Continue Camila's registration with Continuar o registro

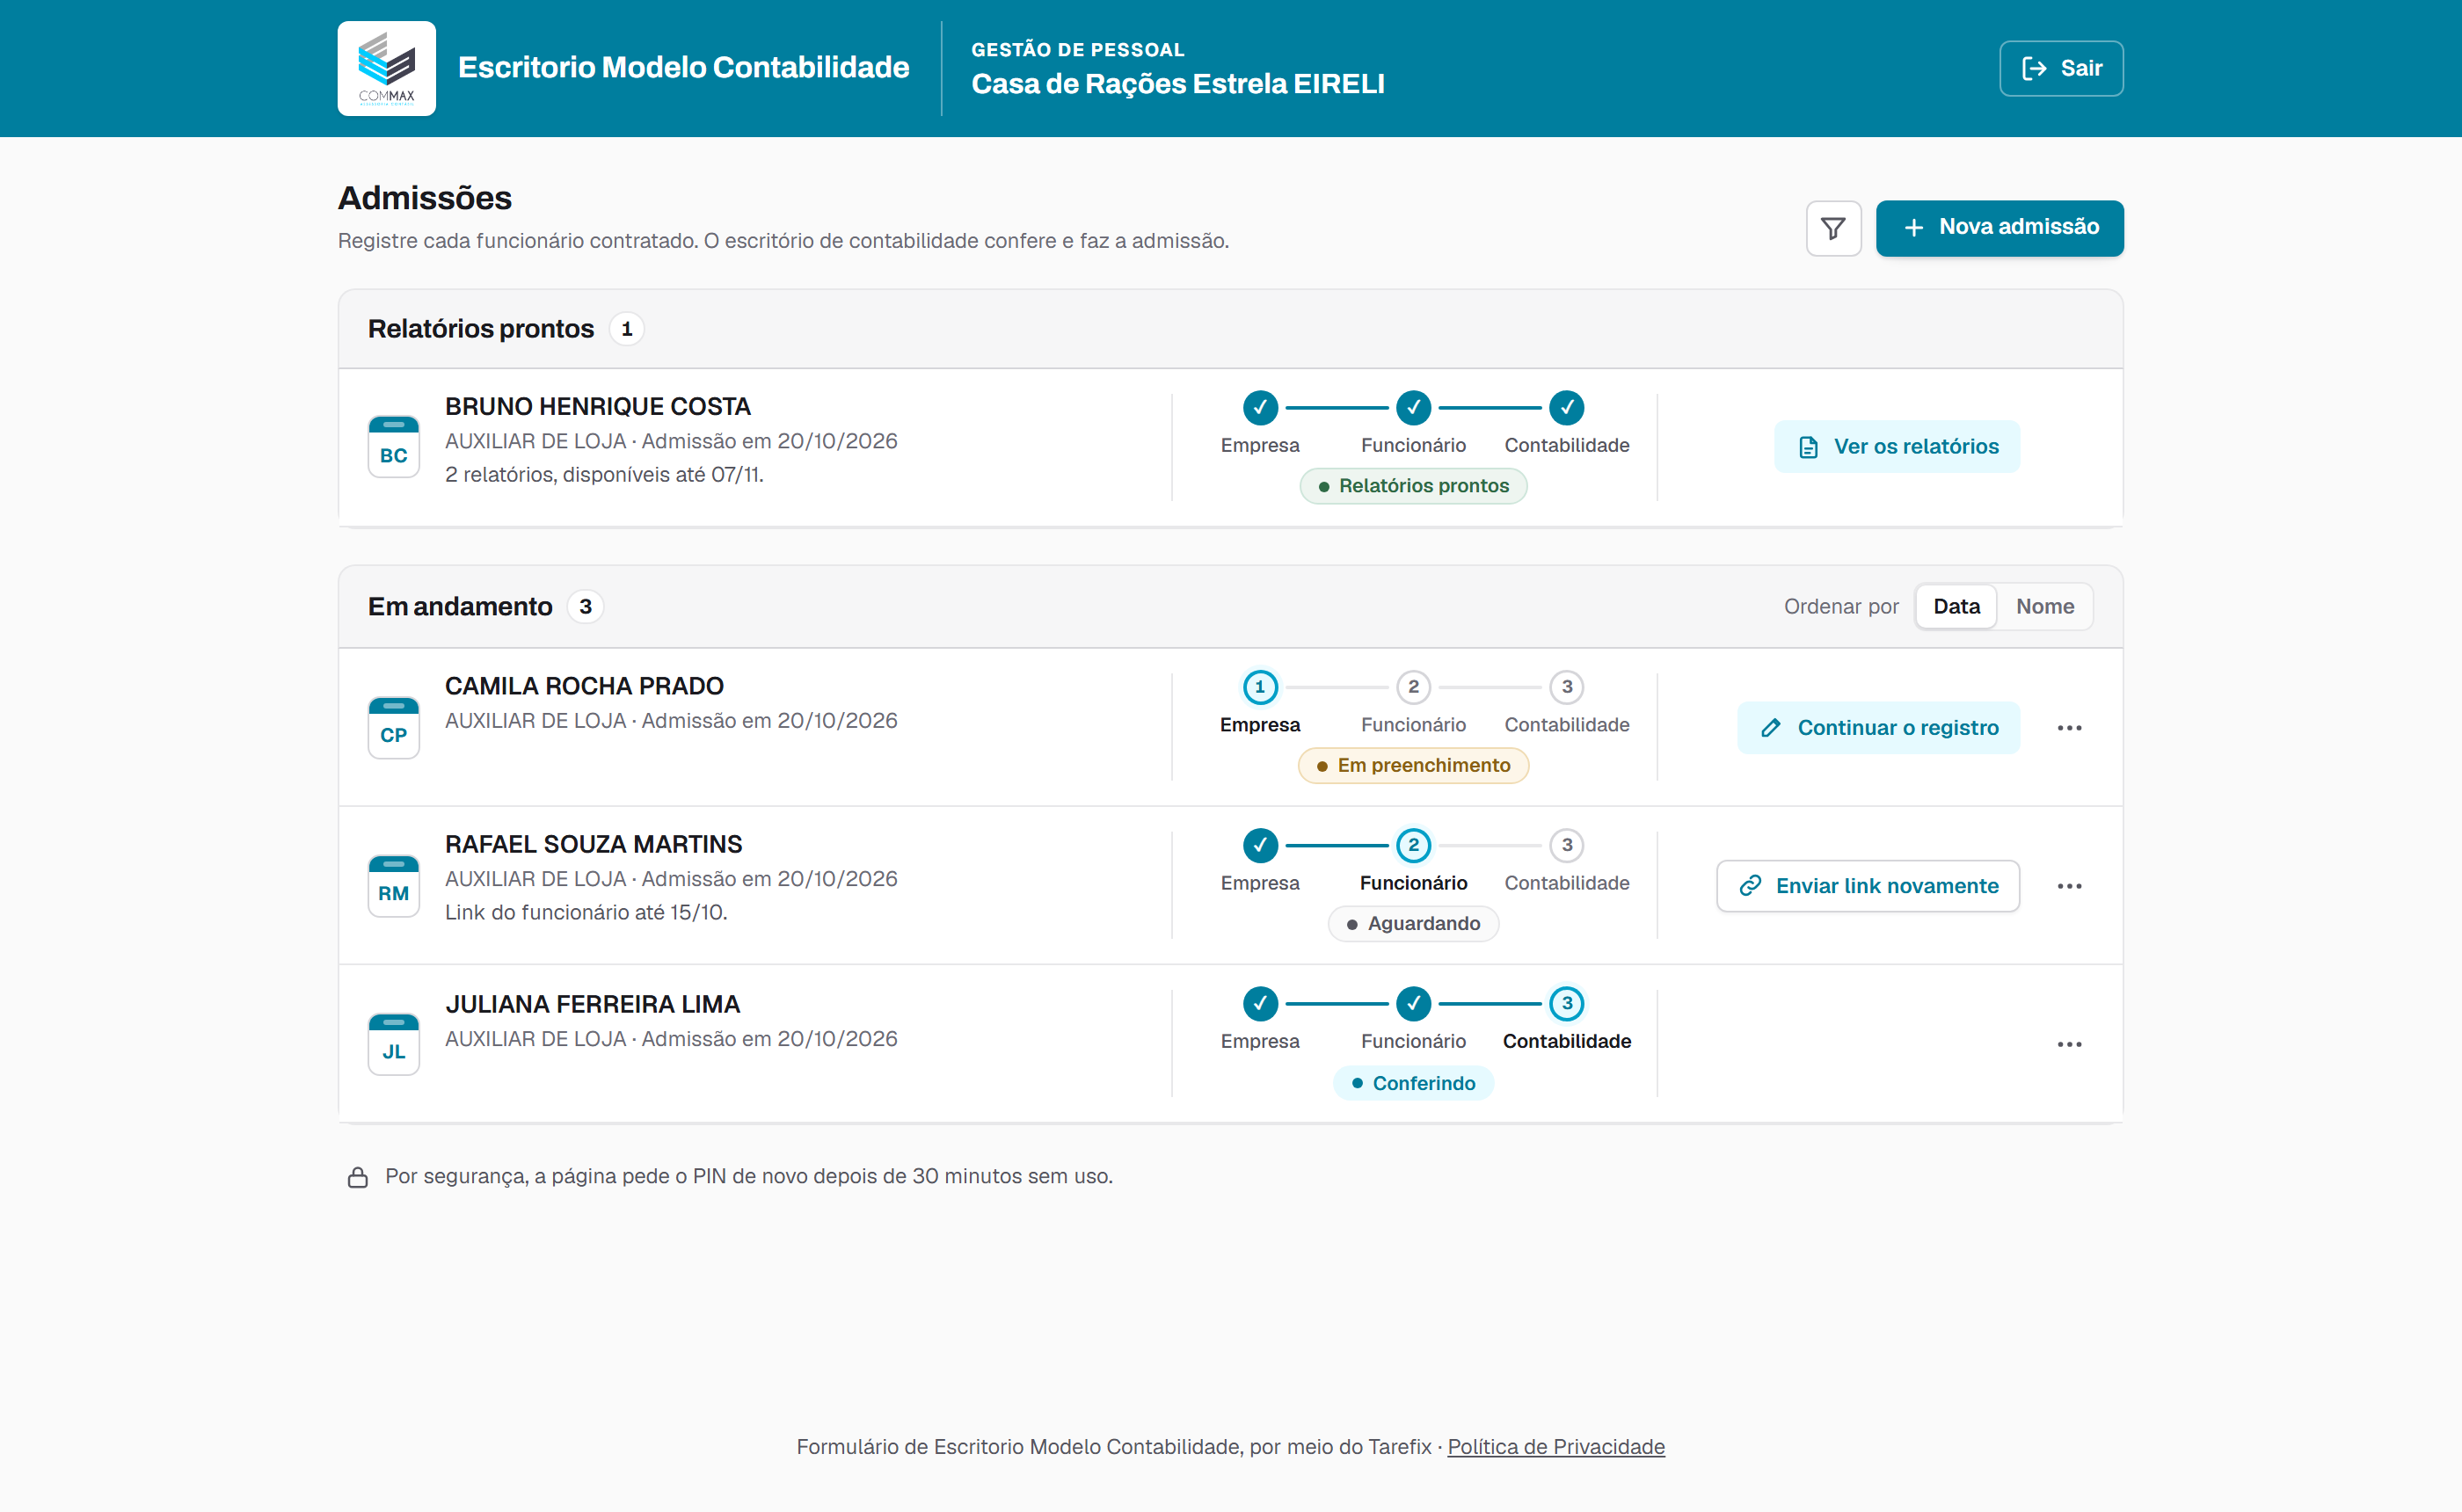[1878, 728]
